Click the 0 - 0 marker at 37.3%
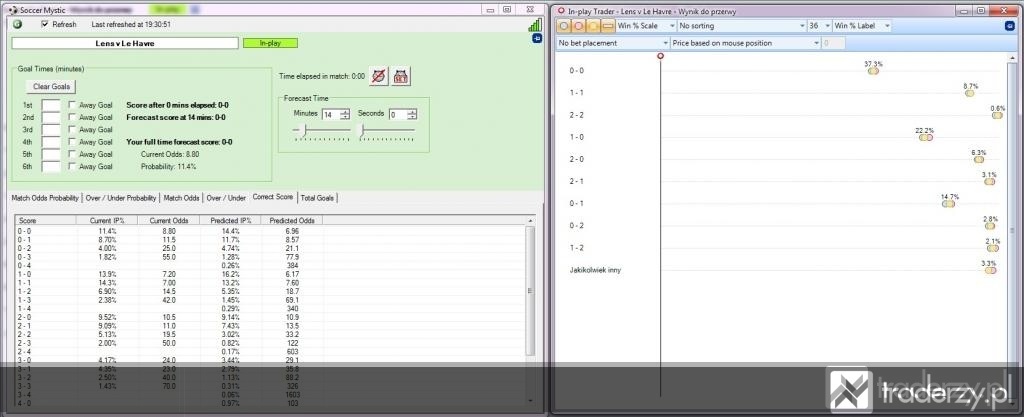The width and height of the screenshot is (1024, 417). (x=873, y=71)
